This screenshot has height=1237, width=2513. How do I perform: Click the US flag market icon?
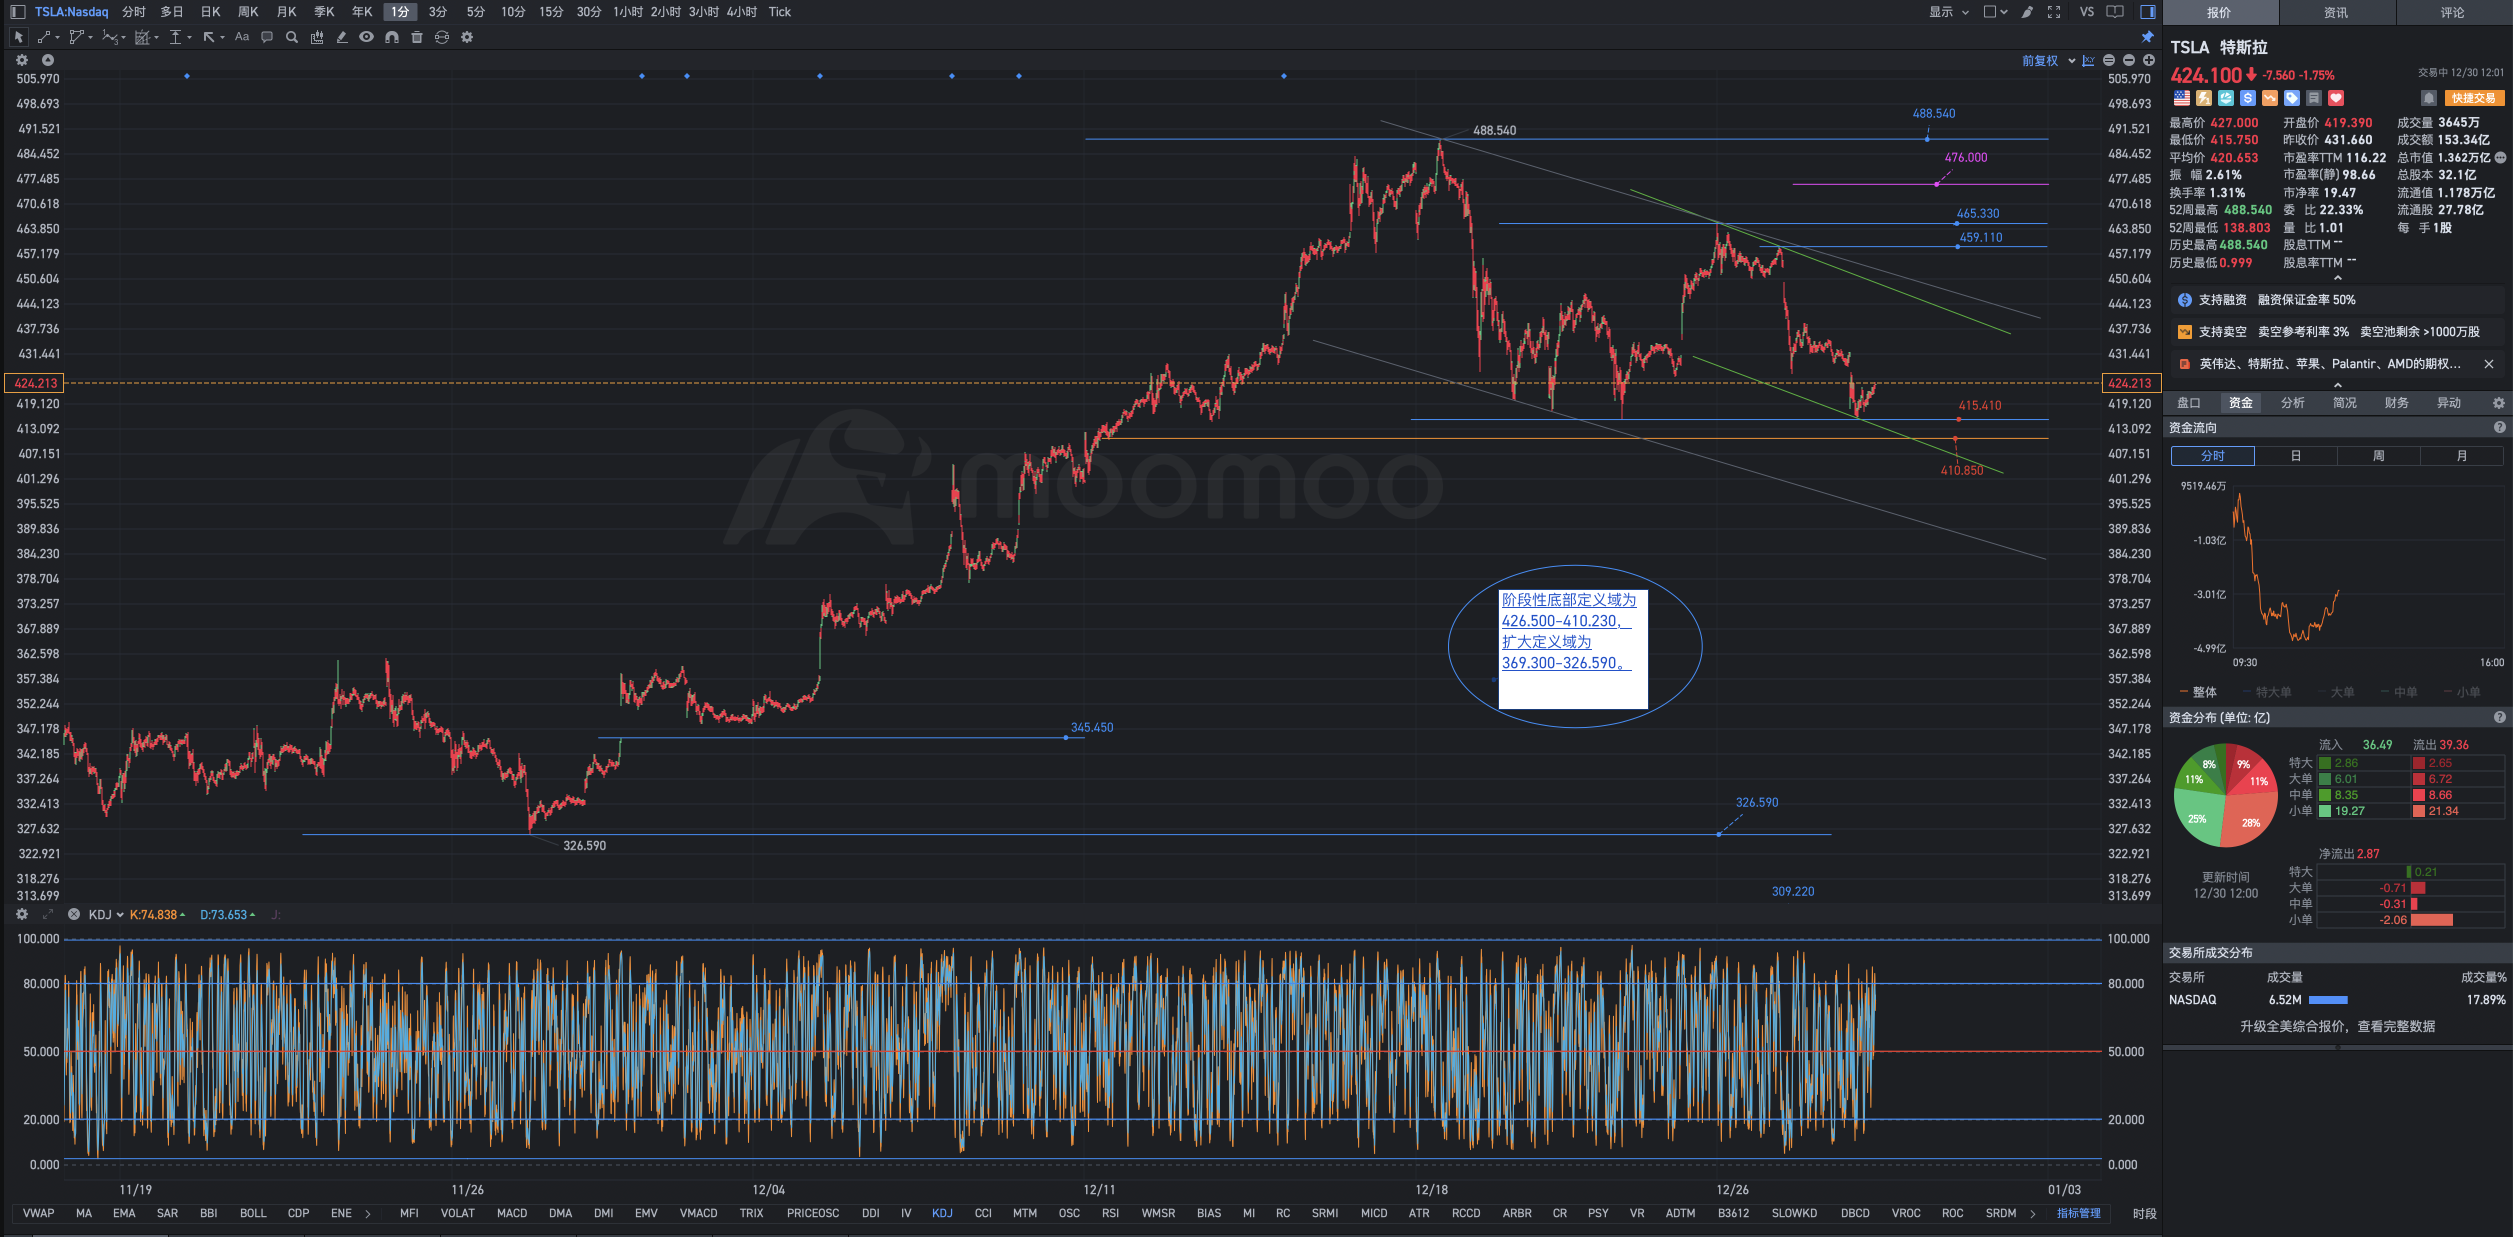point(2182,98)
